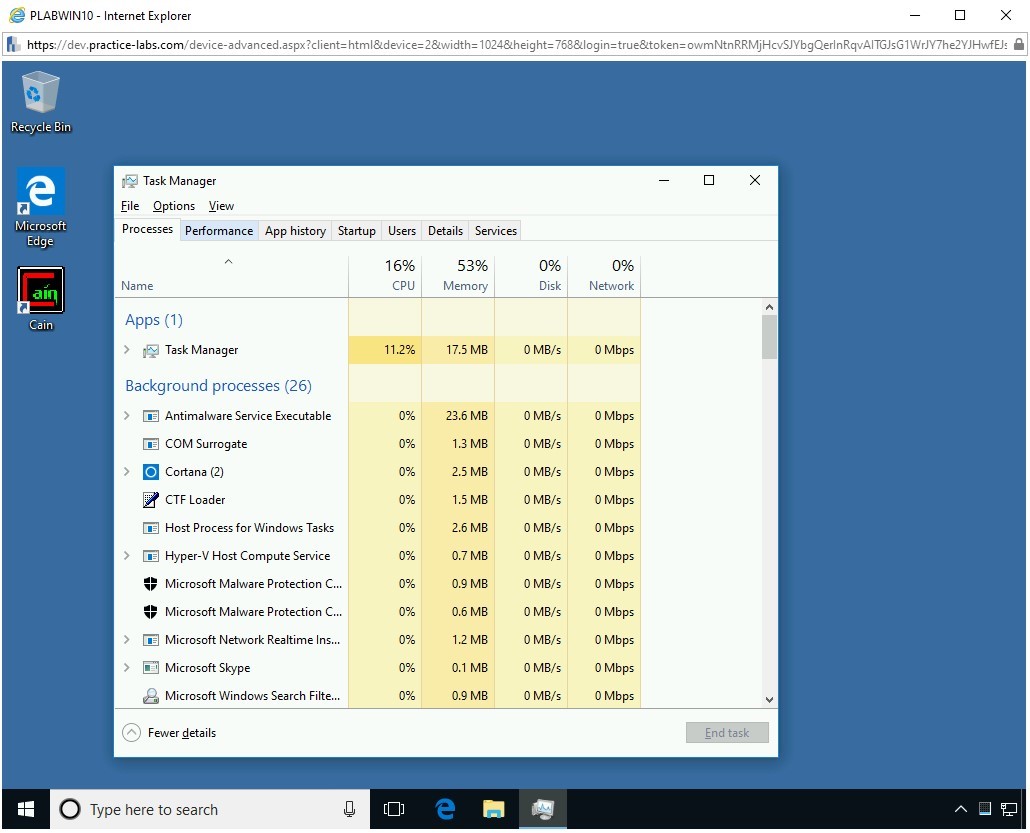
Task: Open the Cain desktop shortcut
Action: (x=40, y=297)
